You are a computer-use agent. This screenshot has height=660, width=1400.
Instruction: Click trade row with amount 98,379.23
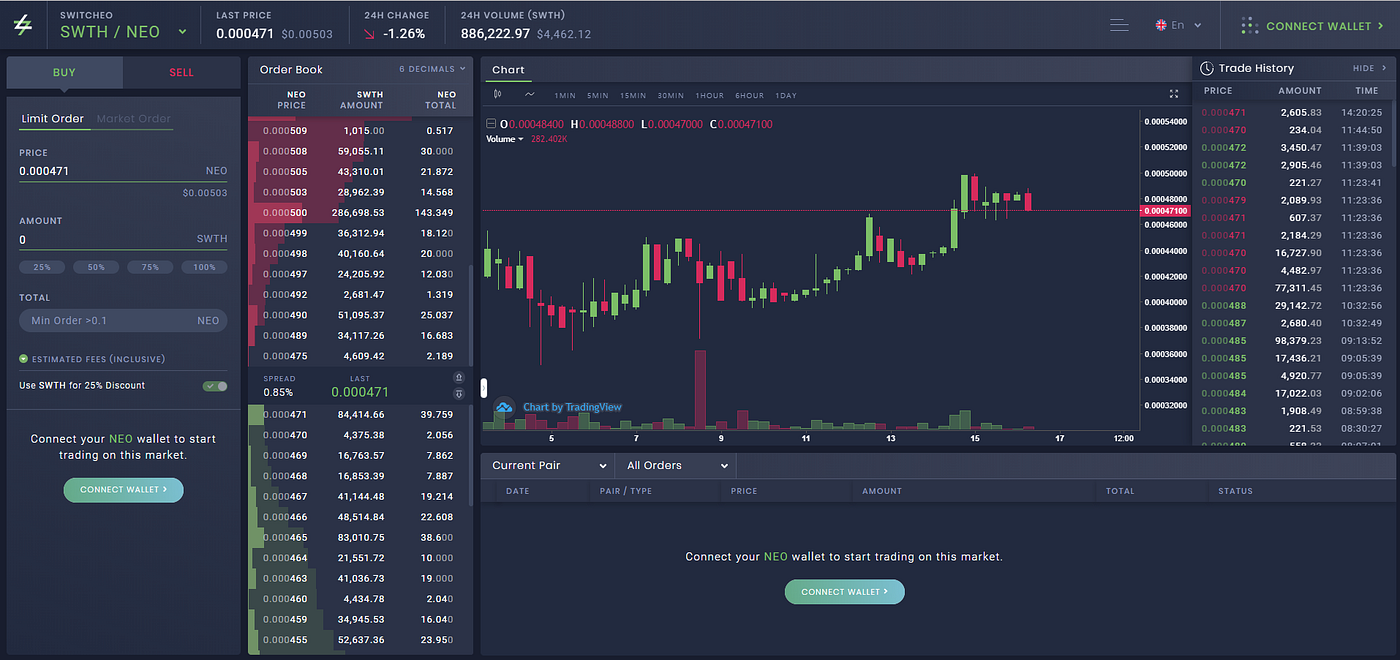[1293, 341]
